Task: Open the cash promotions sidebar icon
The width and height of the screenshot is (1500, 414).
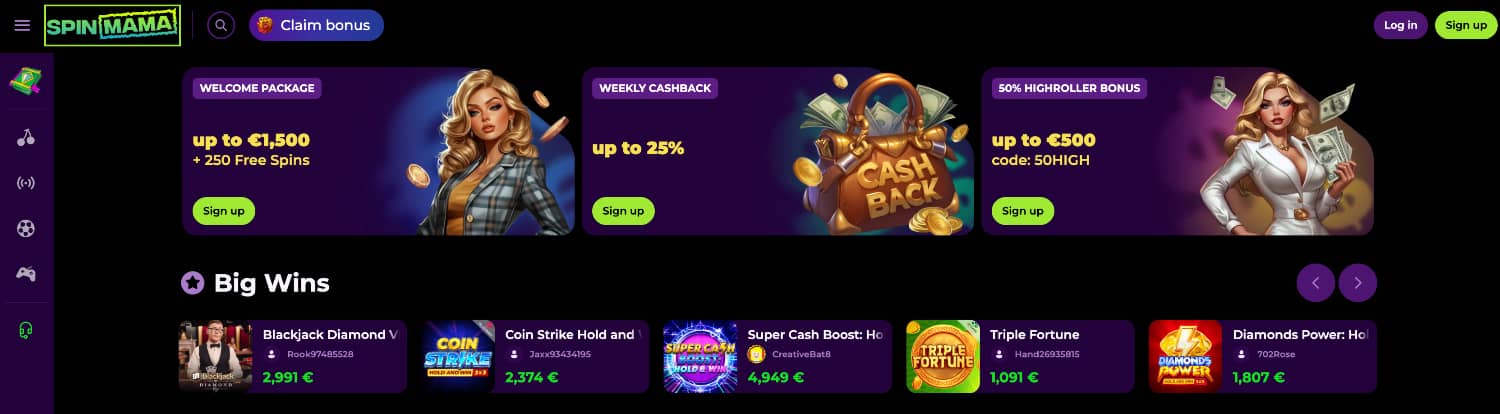Action: pos(26,82)
